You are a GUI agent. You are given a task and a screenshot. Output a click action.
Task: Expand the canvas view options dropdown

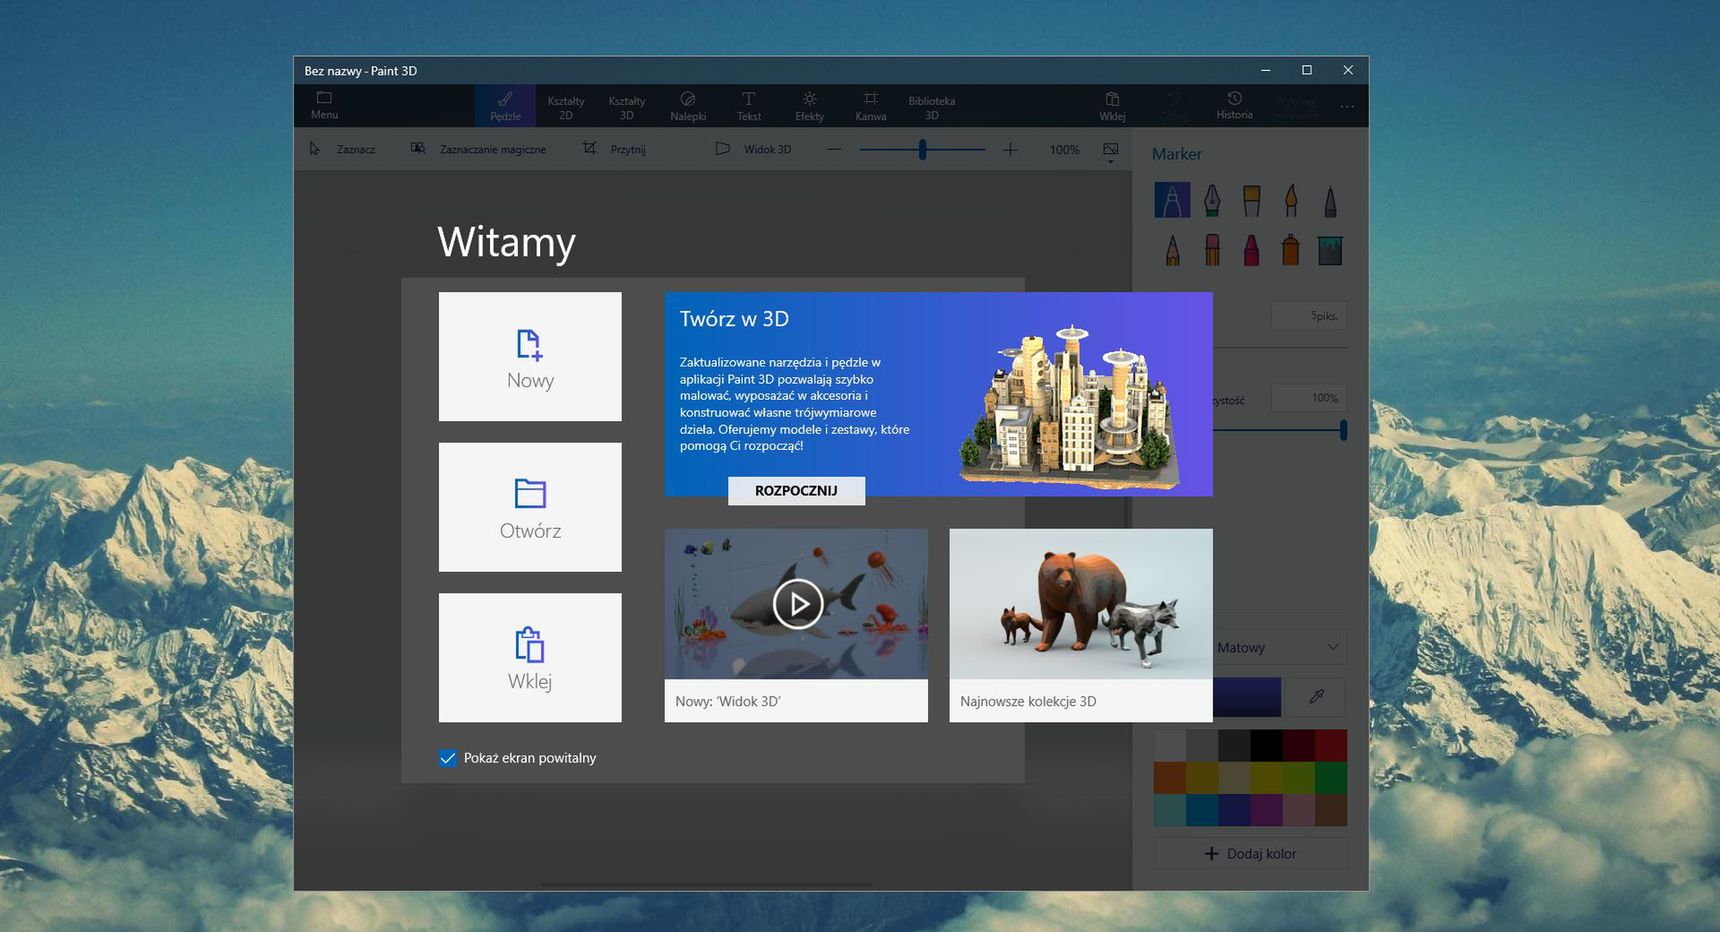click(1110, 151)
